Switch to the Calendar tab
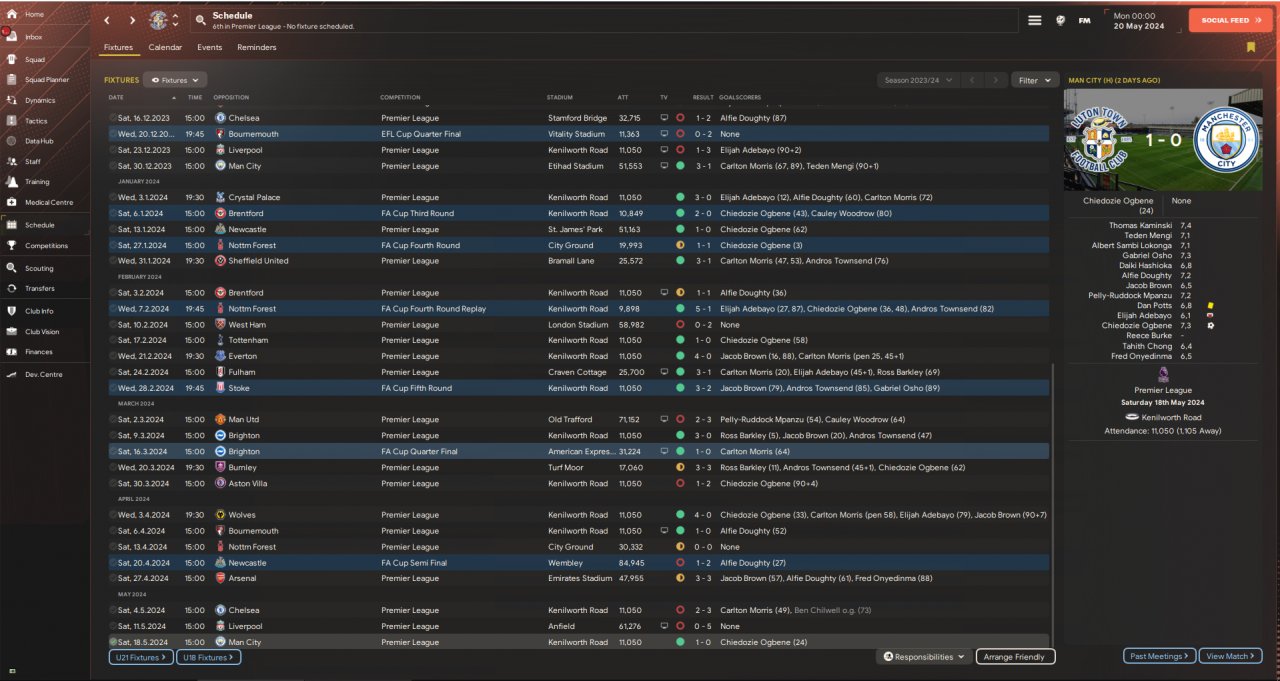 click(165, 47)
